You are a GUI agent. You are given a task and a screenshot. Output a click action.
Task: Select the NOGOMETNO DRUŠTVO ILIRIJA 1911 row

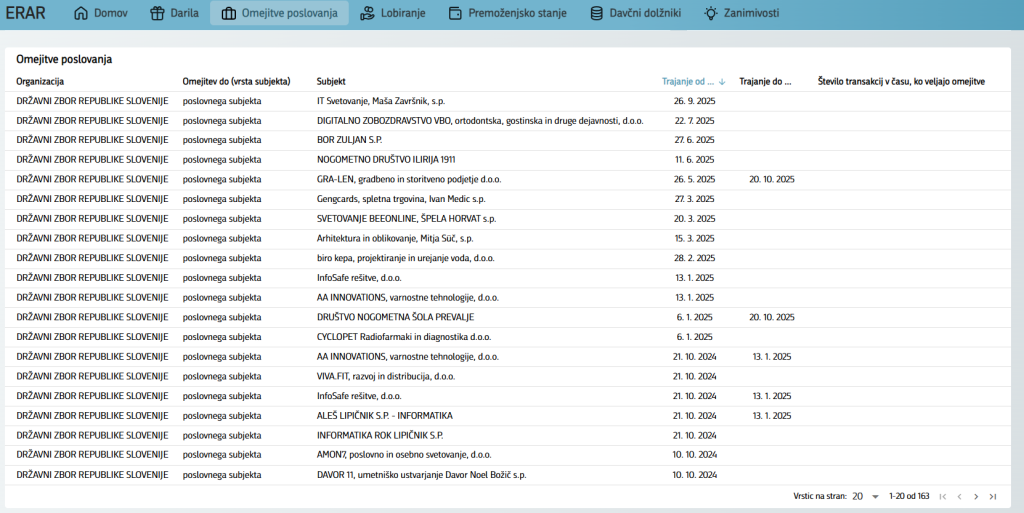tap(386, 159)
